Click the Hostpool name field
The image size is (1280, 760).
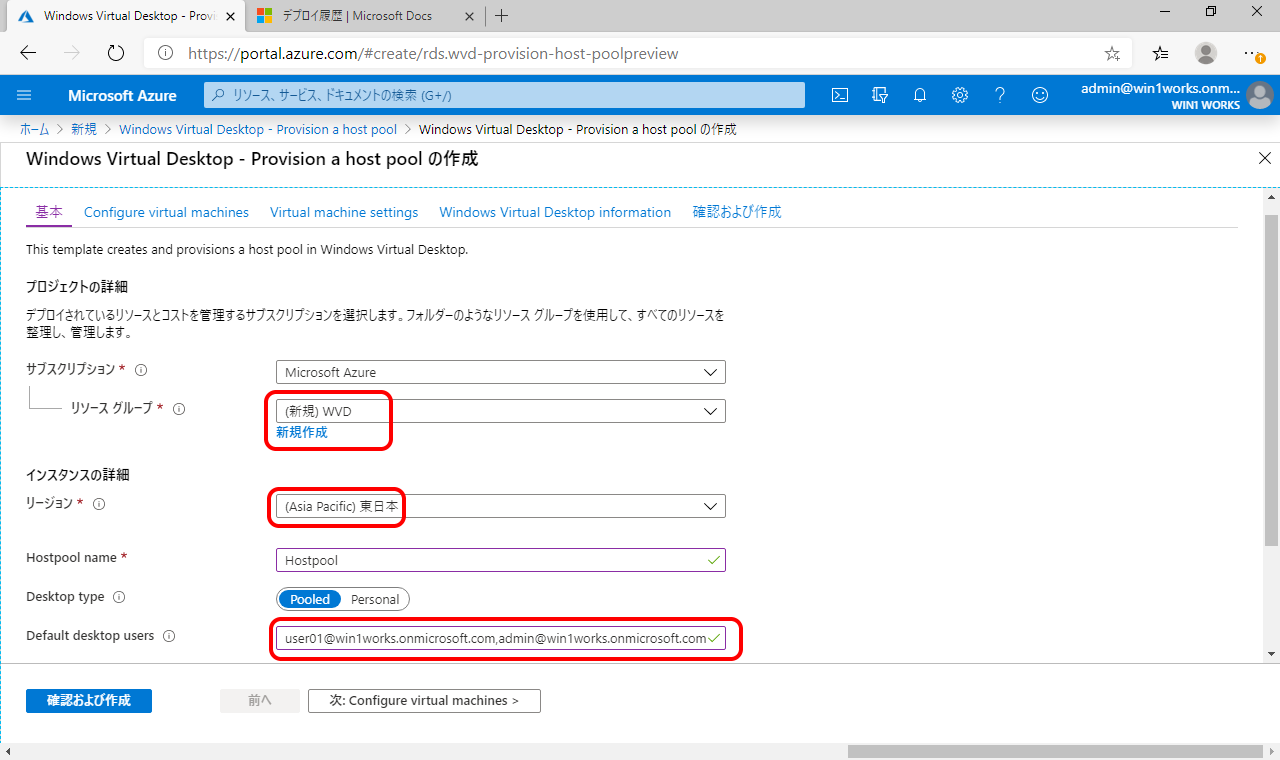[501, 560]
